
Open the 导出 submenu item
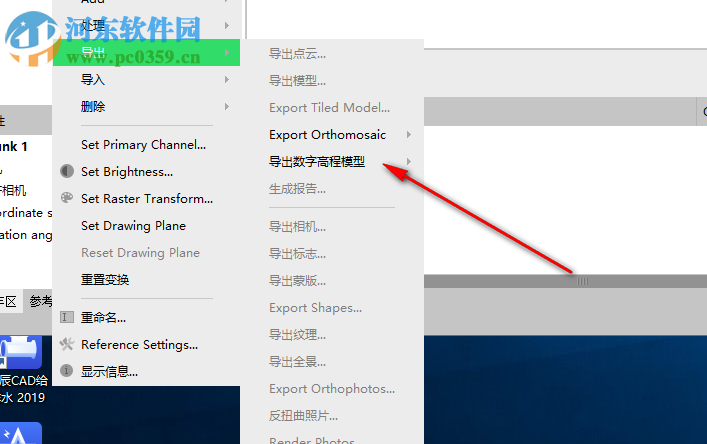[x=146, y=52]
